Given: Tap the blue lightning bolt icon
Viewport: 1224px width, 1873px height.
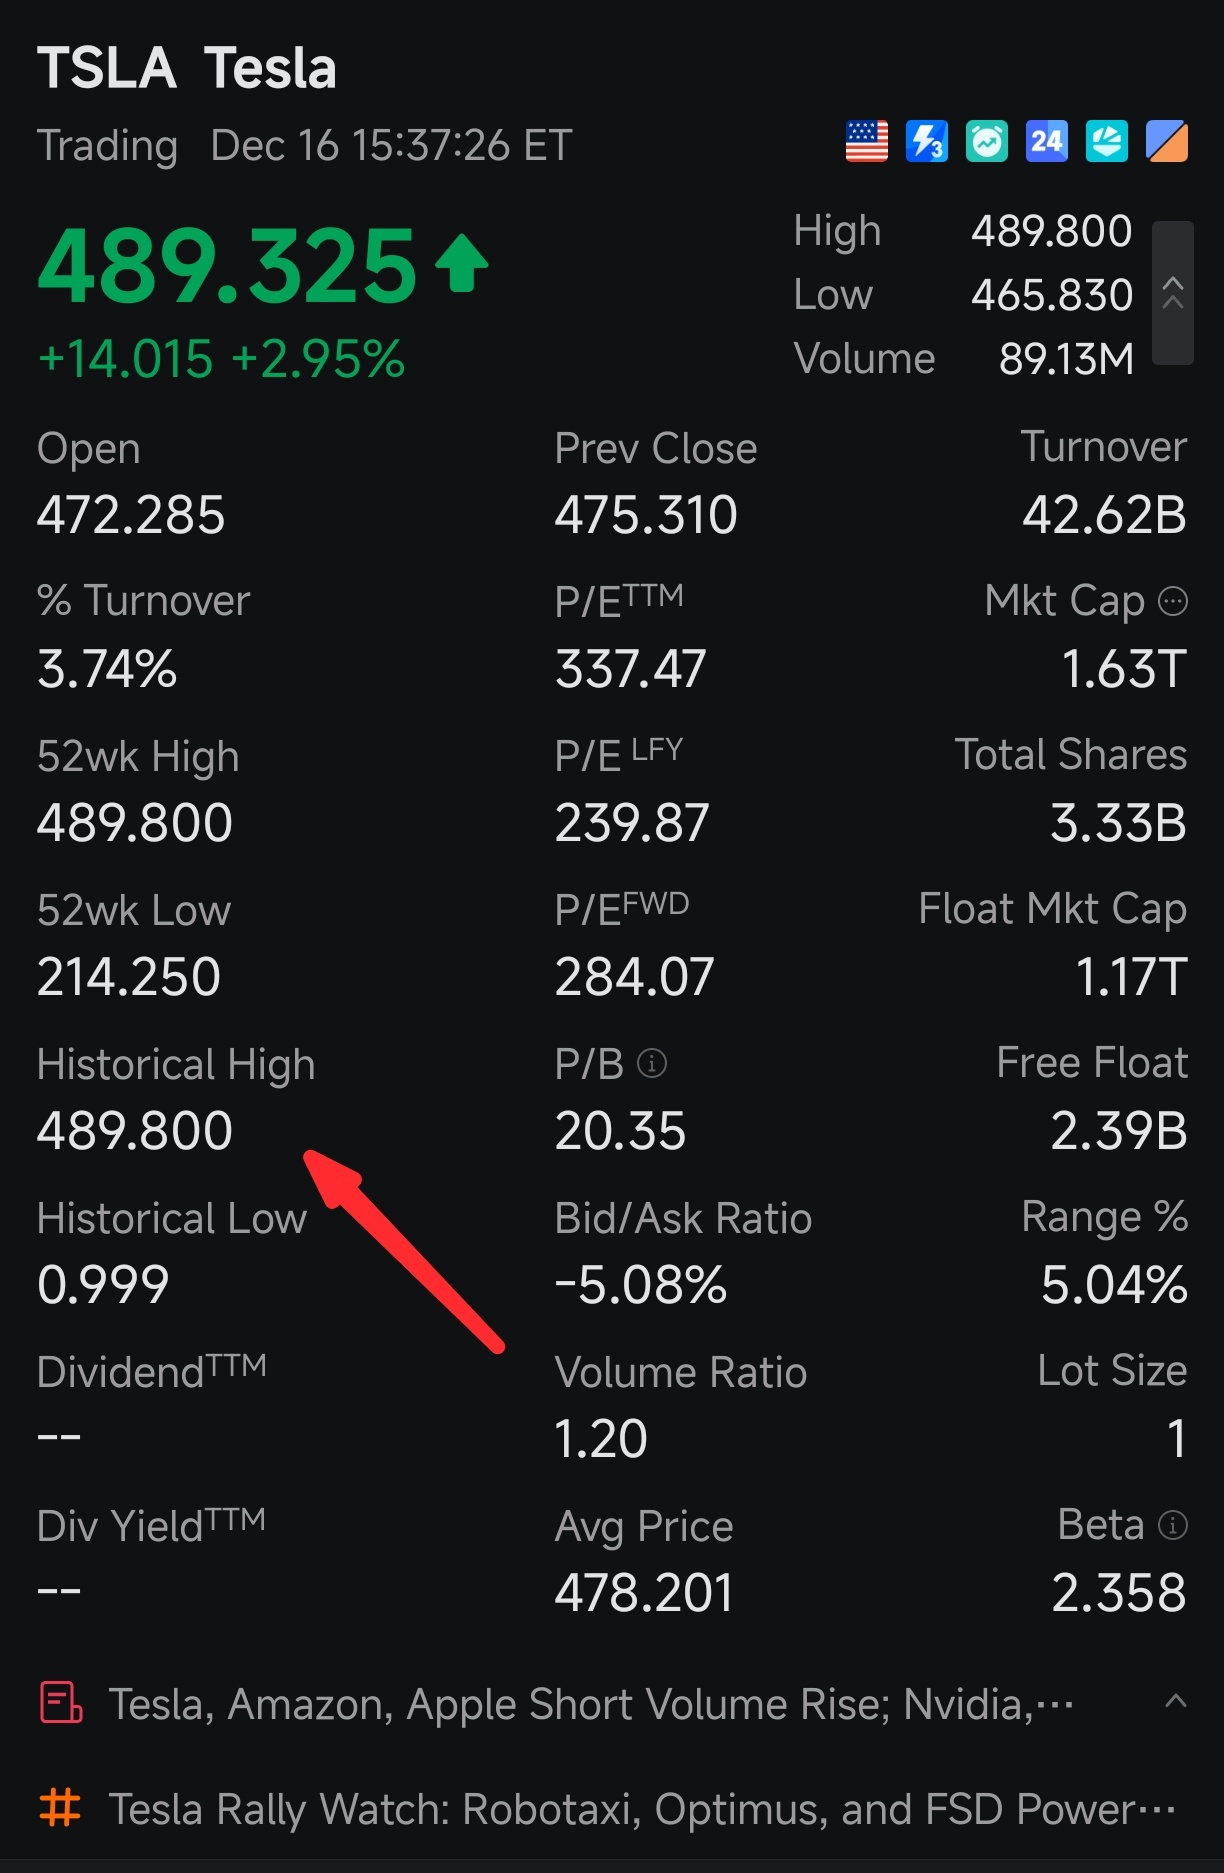Looking at the screenshot, I should point(926,142).
